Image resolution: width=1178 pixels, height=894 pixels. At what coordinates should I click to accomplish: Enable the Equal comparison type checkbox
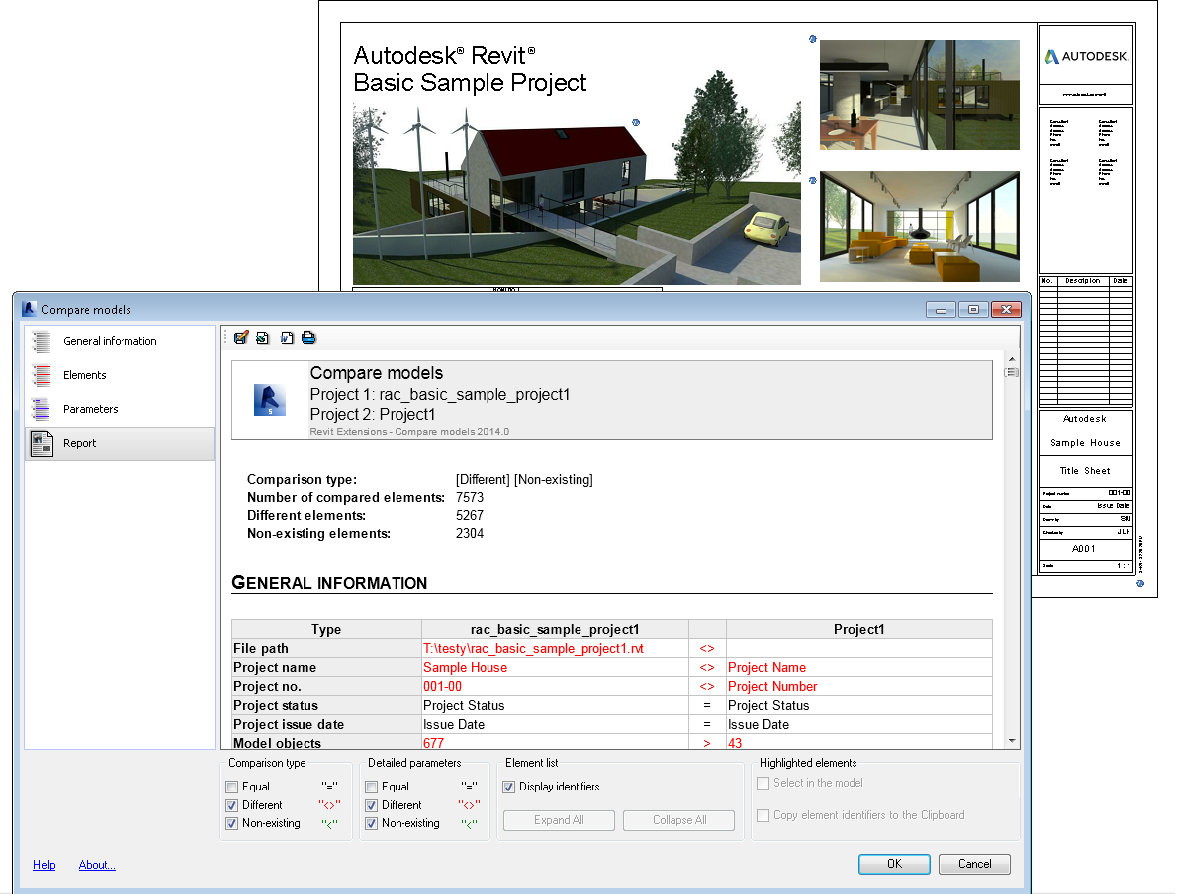click(233, 786)
